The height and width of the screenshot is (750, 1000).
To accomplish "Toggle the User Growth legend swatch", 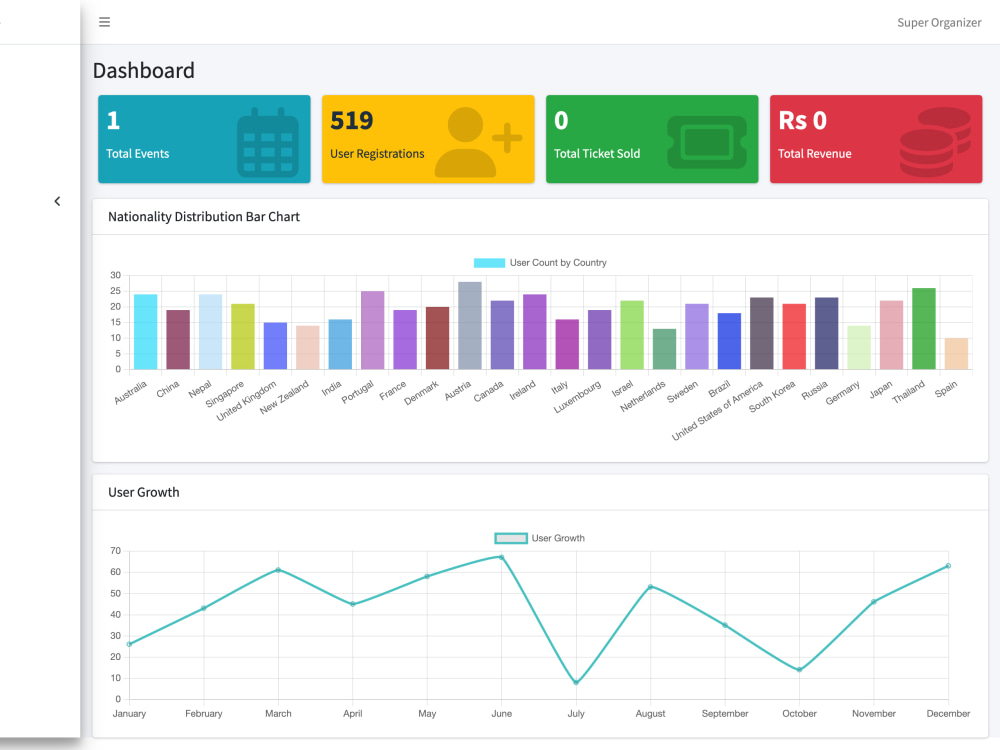I will (x=511, y=538).
